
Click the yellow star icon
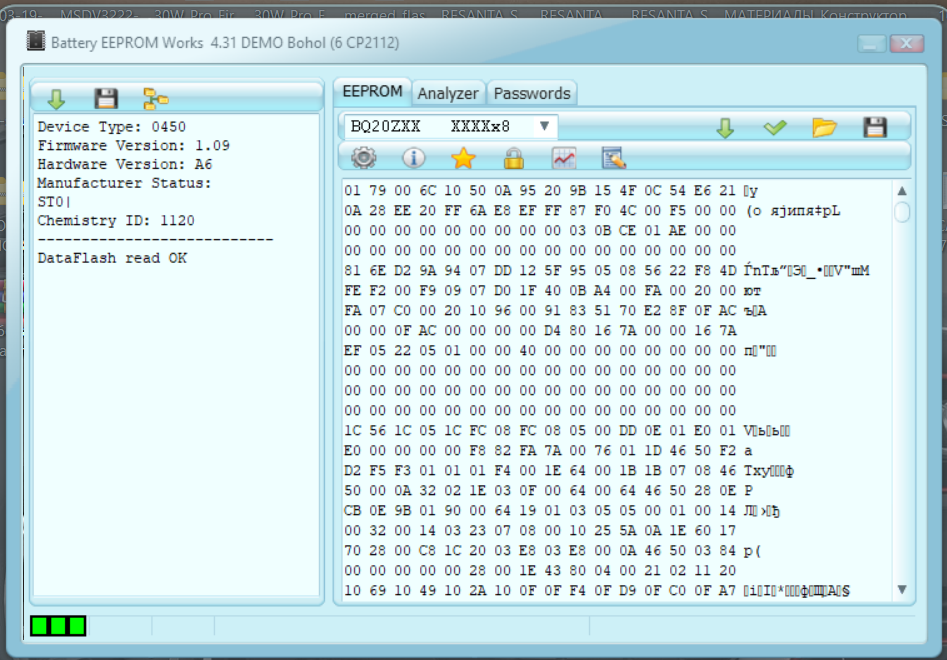[x=463, y=158]
